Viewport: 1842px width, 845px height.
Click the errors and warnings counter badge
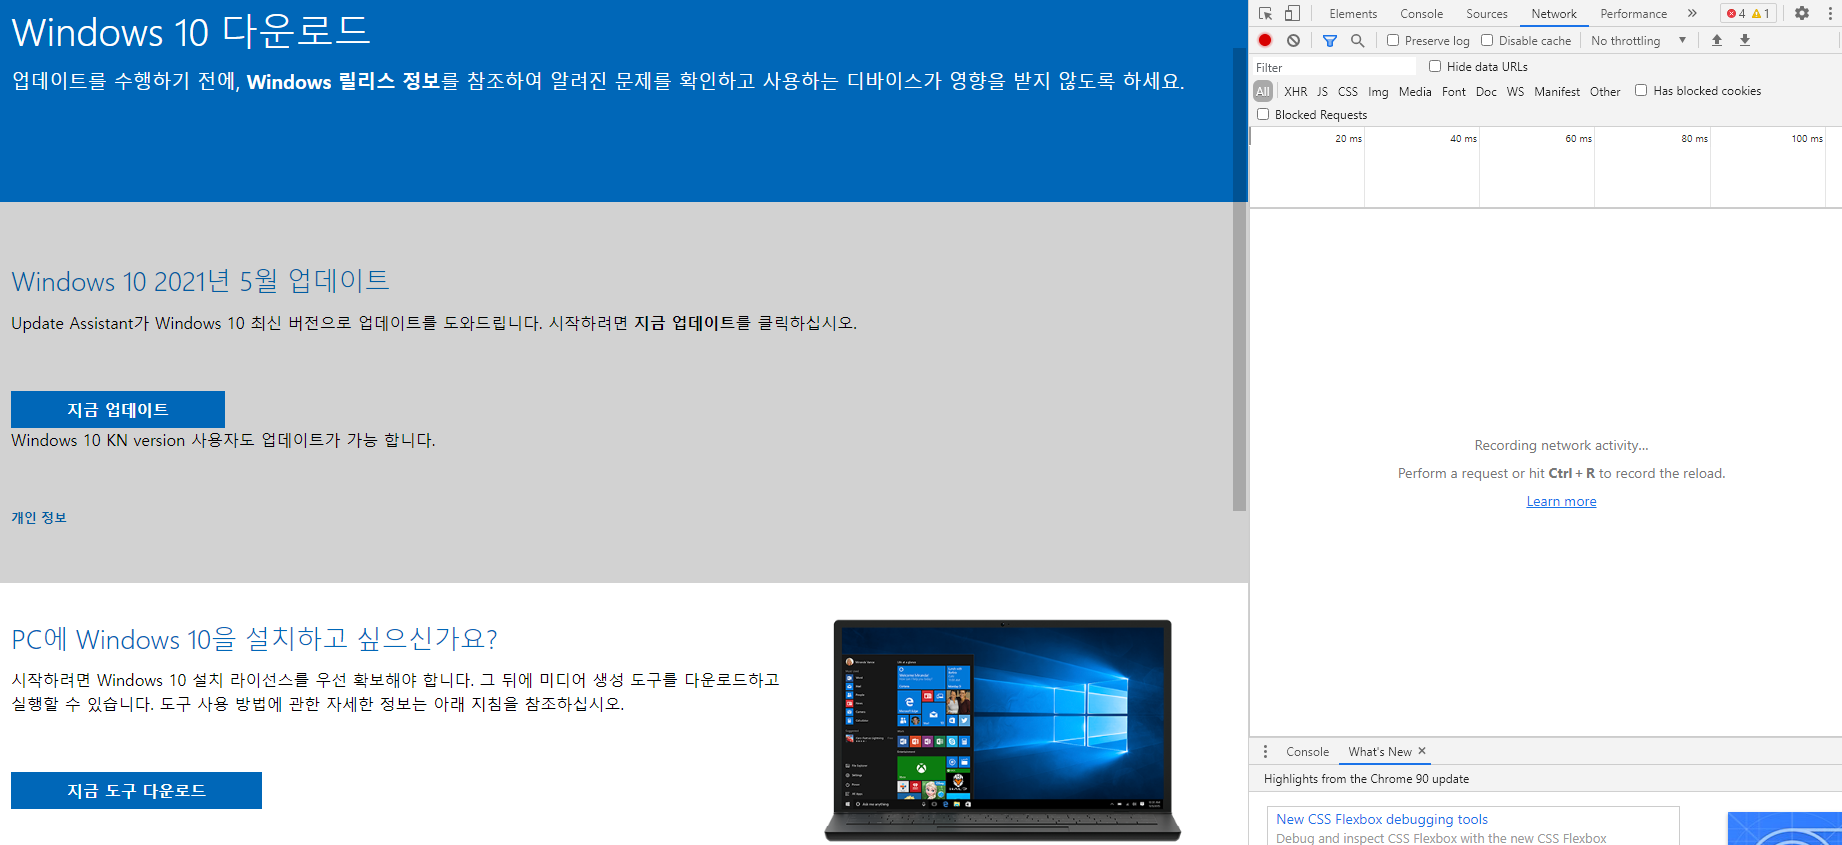[x=1748, y=13]
